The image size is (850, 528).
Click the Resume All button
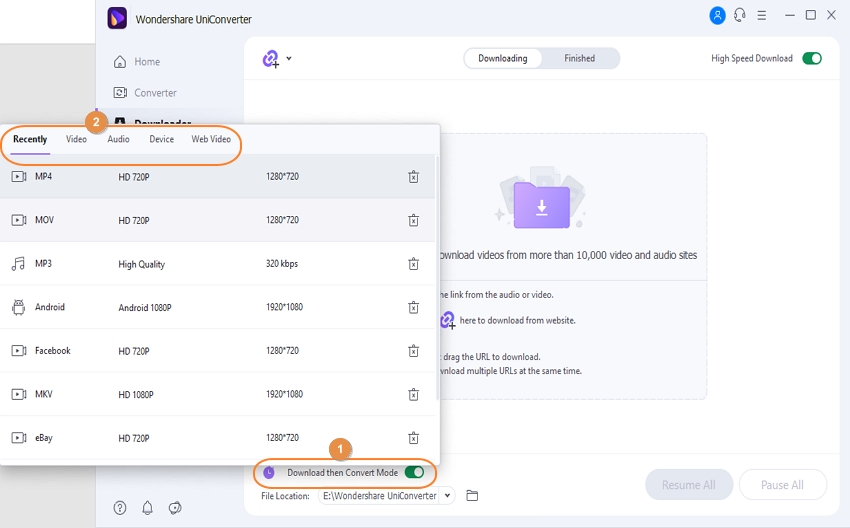click(688, 485)
